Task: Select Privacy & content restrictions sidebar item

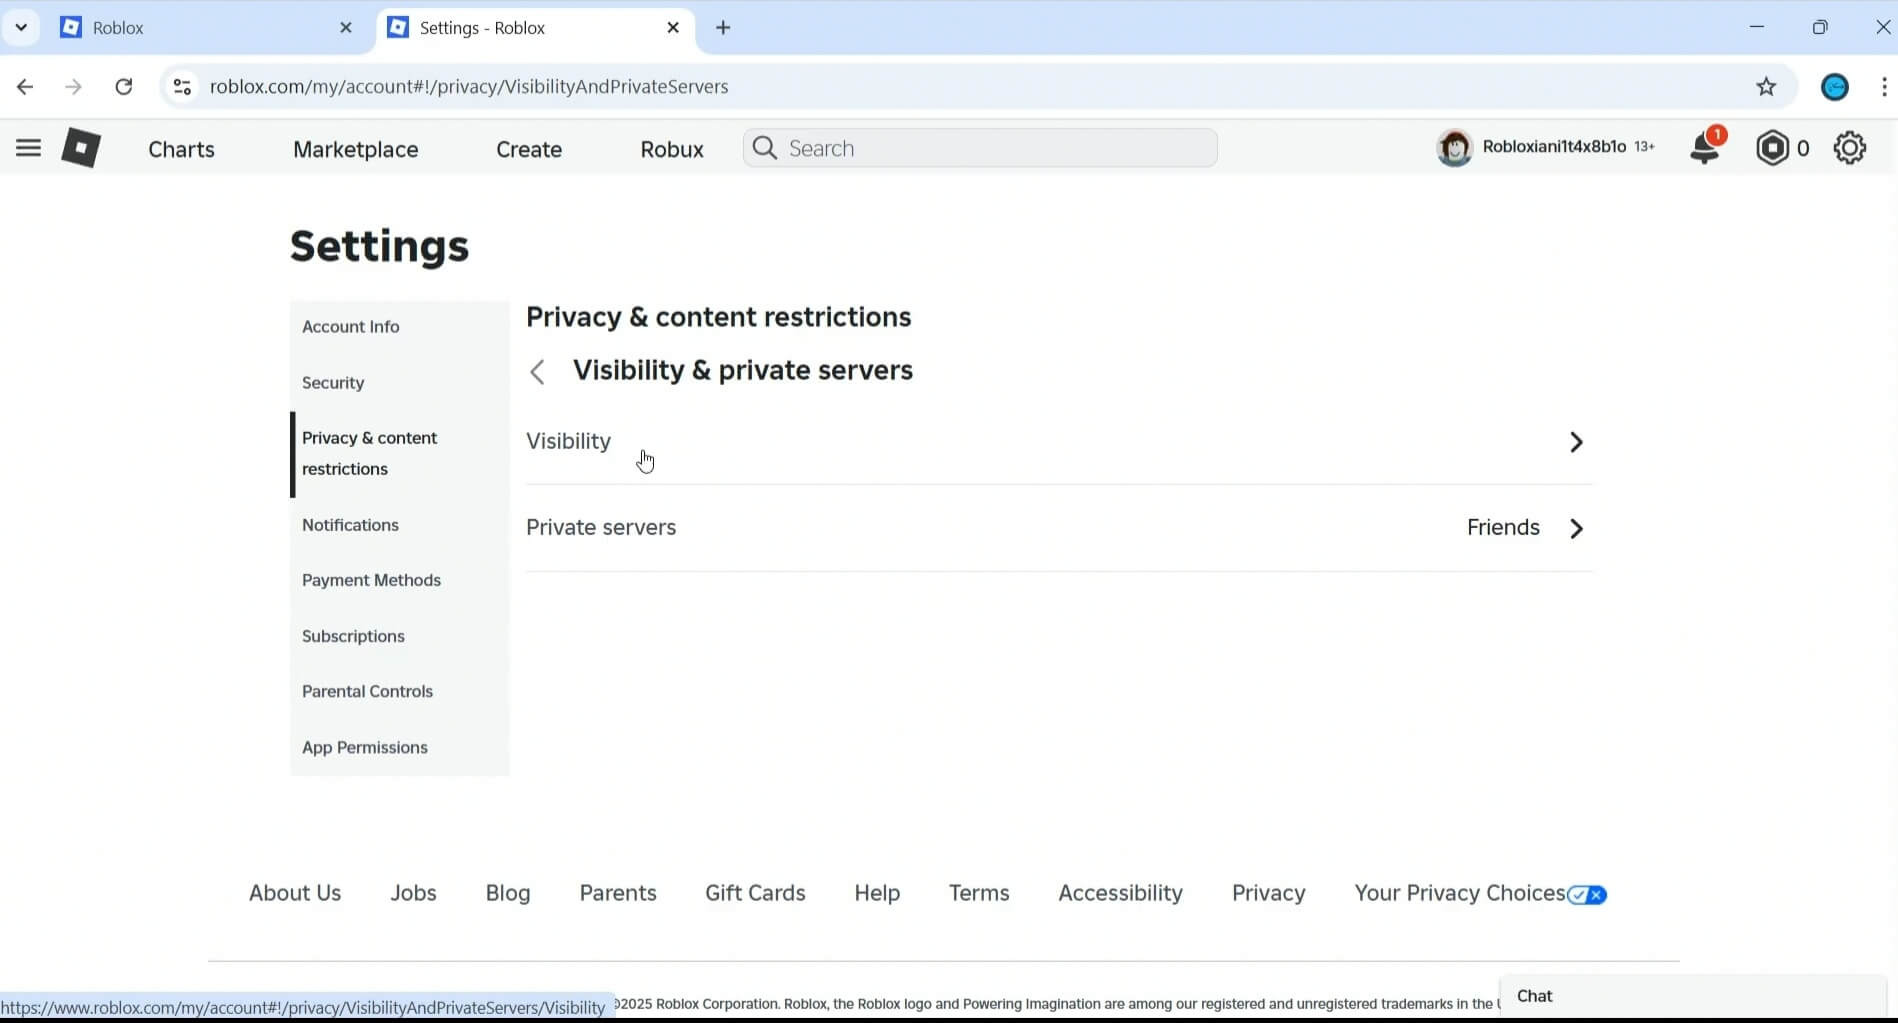Action: [x=400, y=453]
